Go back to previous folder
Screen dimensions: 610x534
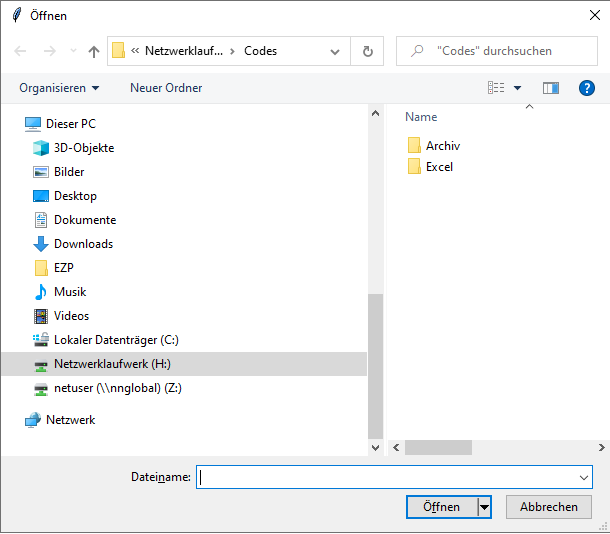click(x=20, y=51)
